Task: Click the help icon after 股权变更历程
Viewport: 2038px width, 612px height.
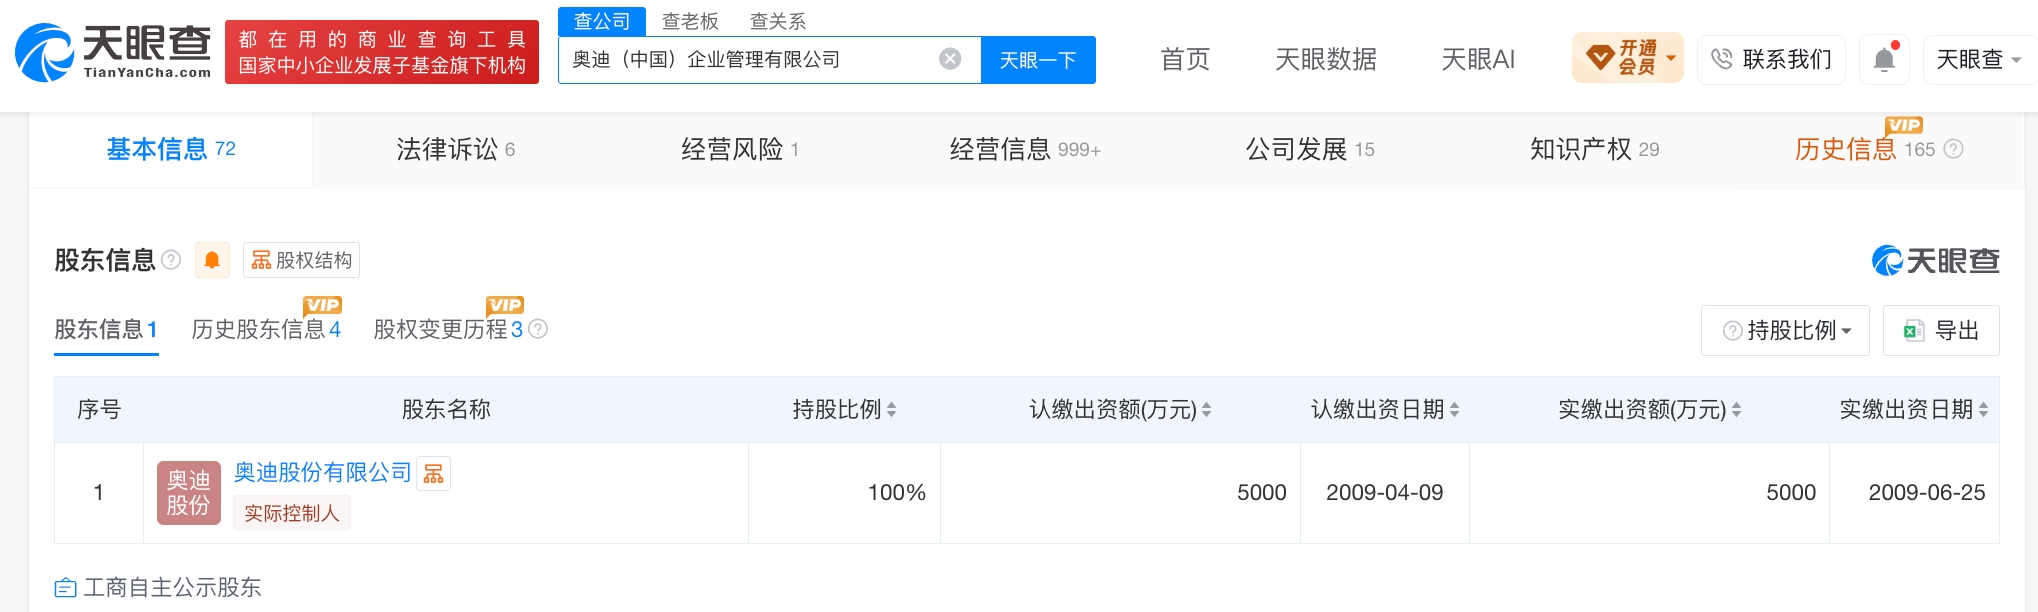Action: (x=538, y=329)
